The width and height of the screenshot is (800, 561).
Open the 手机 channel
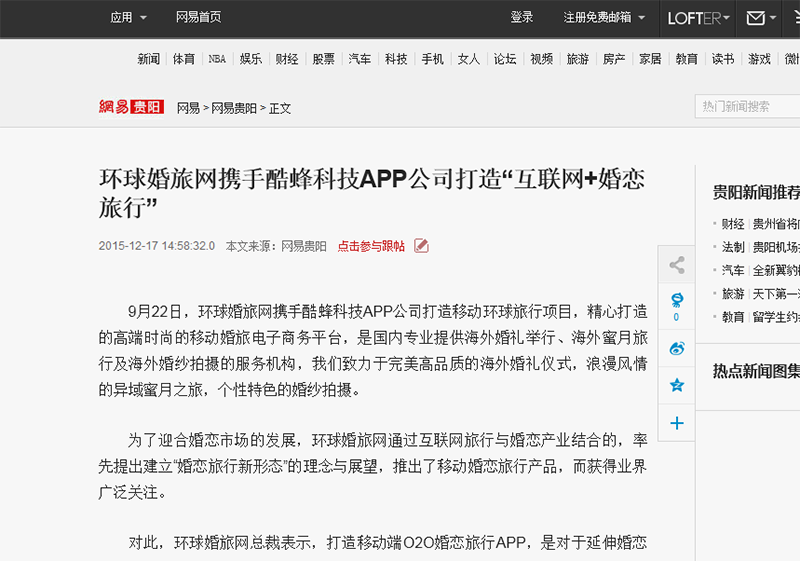click(432, 59)
